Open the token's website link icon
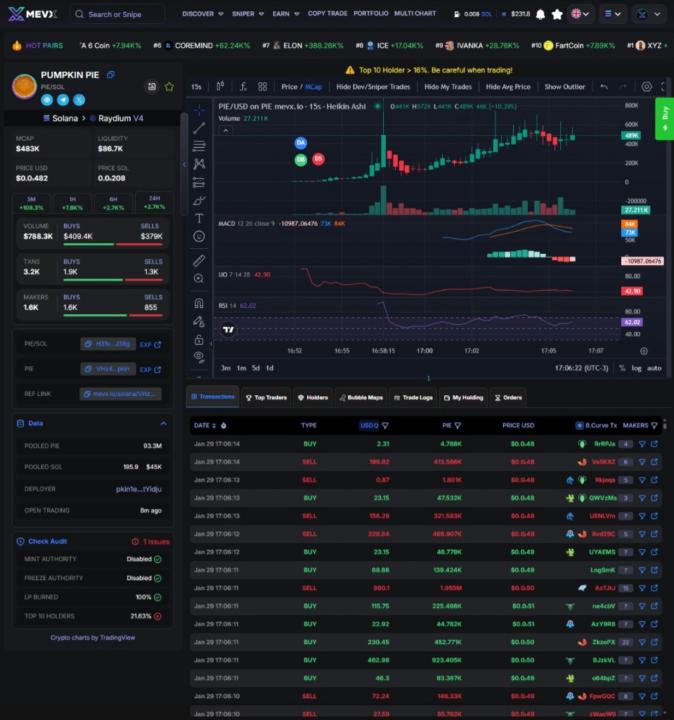 click(x=47, y=100)
